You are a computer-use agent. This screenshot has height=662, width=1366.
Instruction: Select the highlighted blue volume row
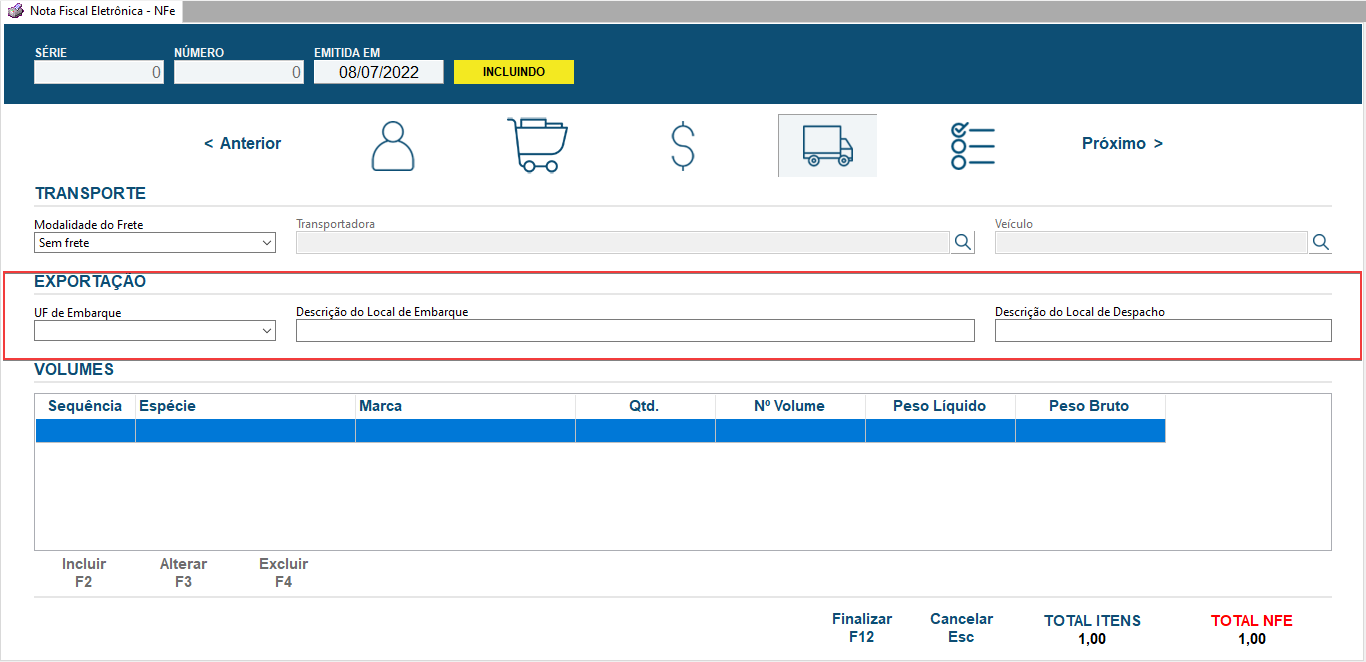(600, 430)
